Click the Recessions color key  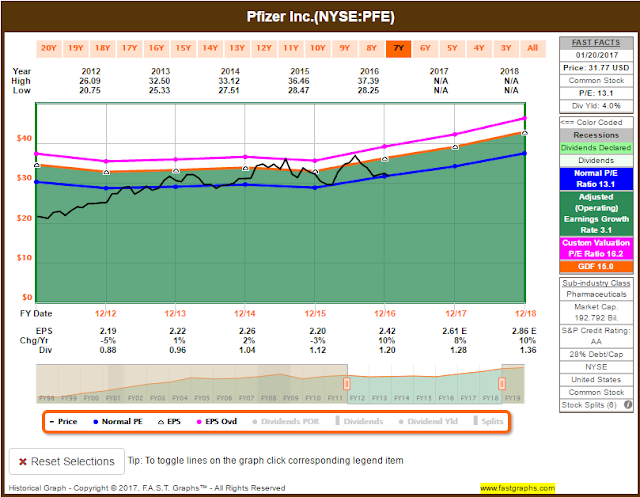(x=596, y=135)
